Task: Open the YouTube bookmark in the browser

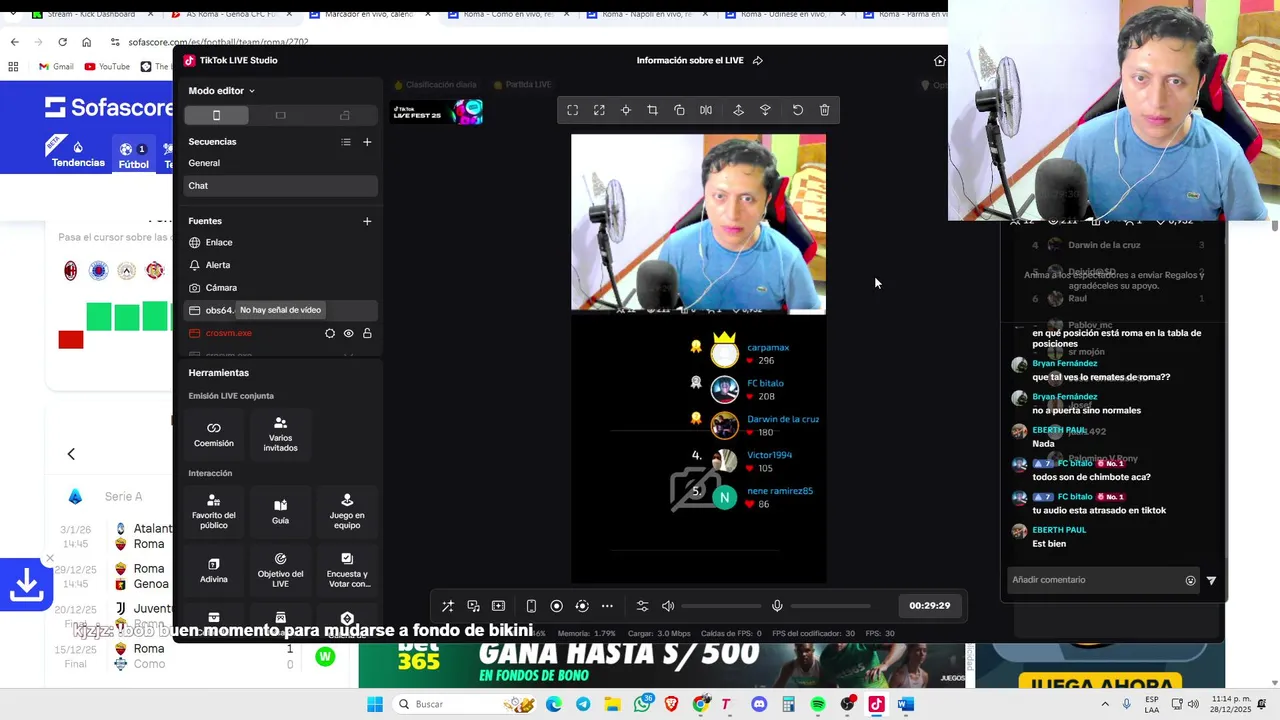Action: coord(107,66)
